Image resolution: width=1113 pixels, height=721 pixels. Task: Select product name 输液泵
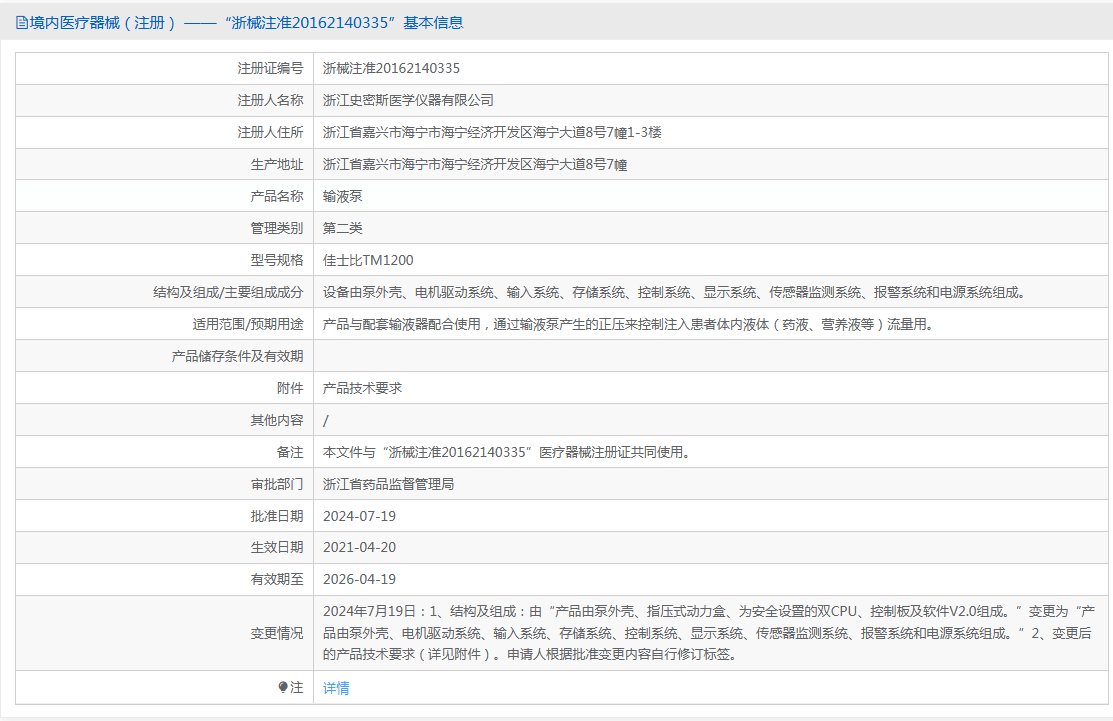pyautogui.click(x=343, y=196)
